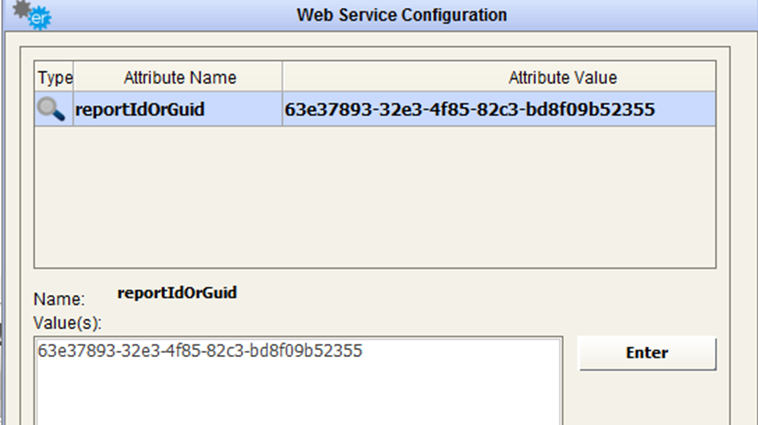Click the magnifying glass icon in Type column
This screenshot has height=425, width=758.
pyautogui.click(x=51, y=109)
